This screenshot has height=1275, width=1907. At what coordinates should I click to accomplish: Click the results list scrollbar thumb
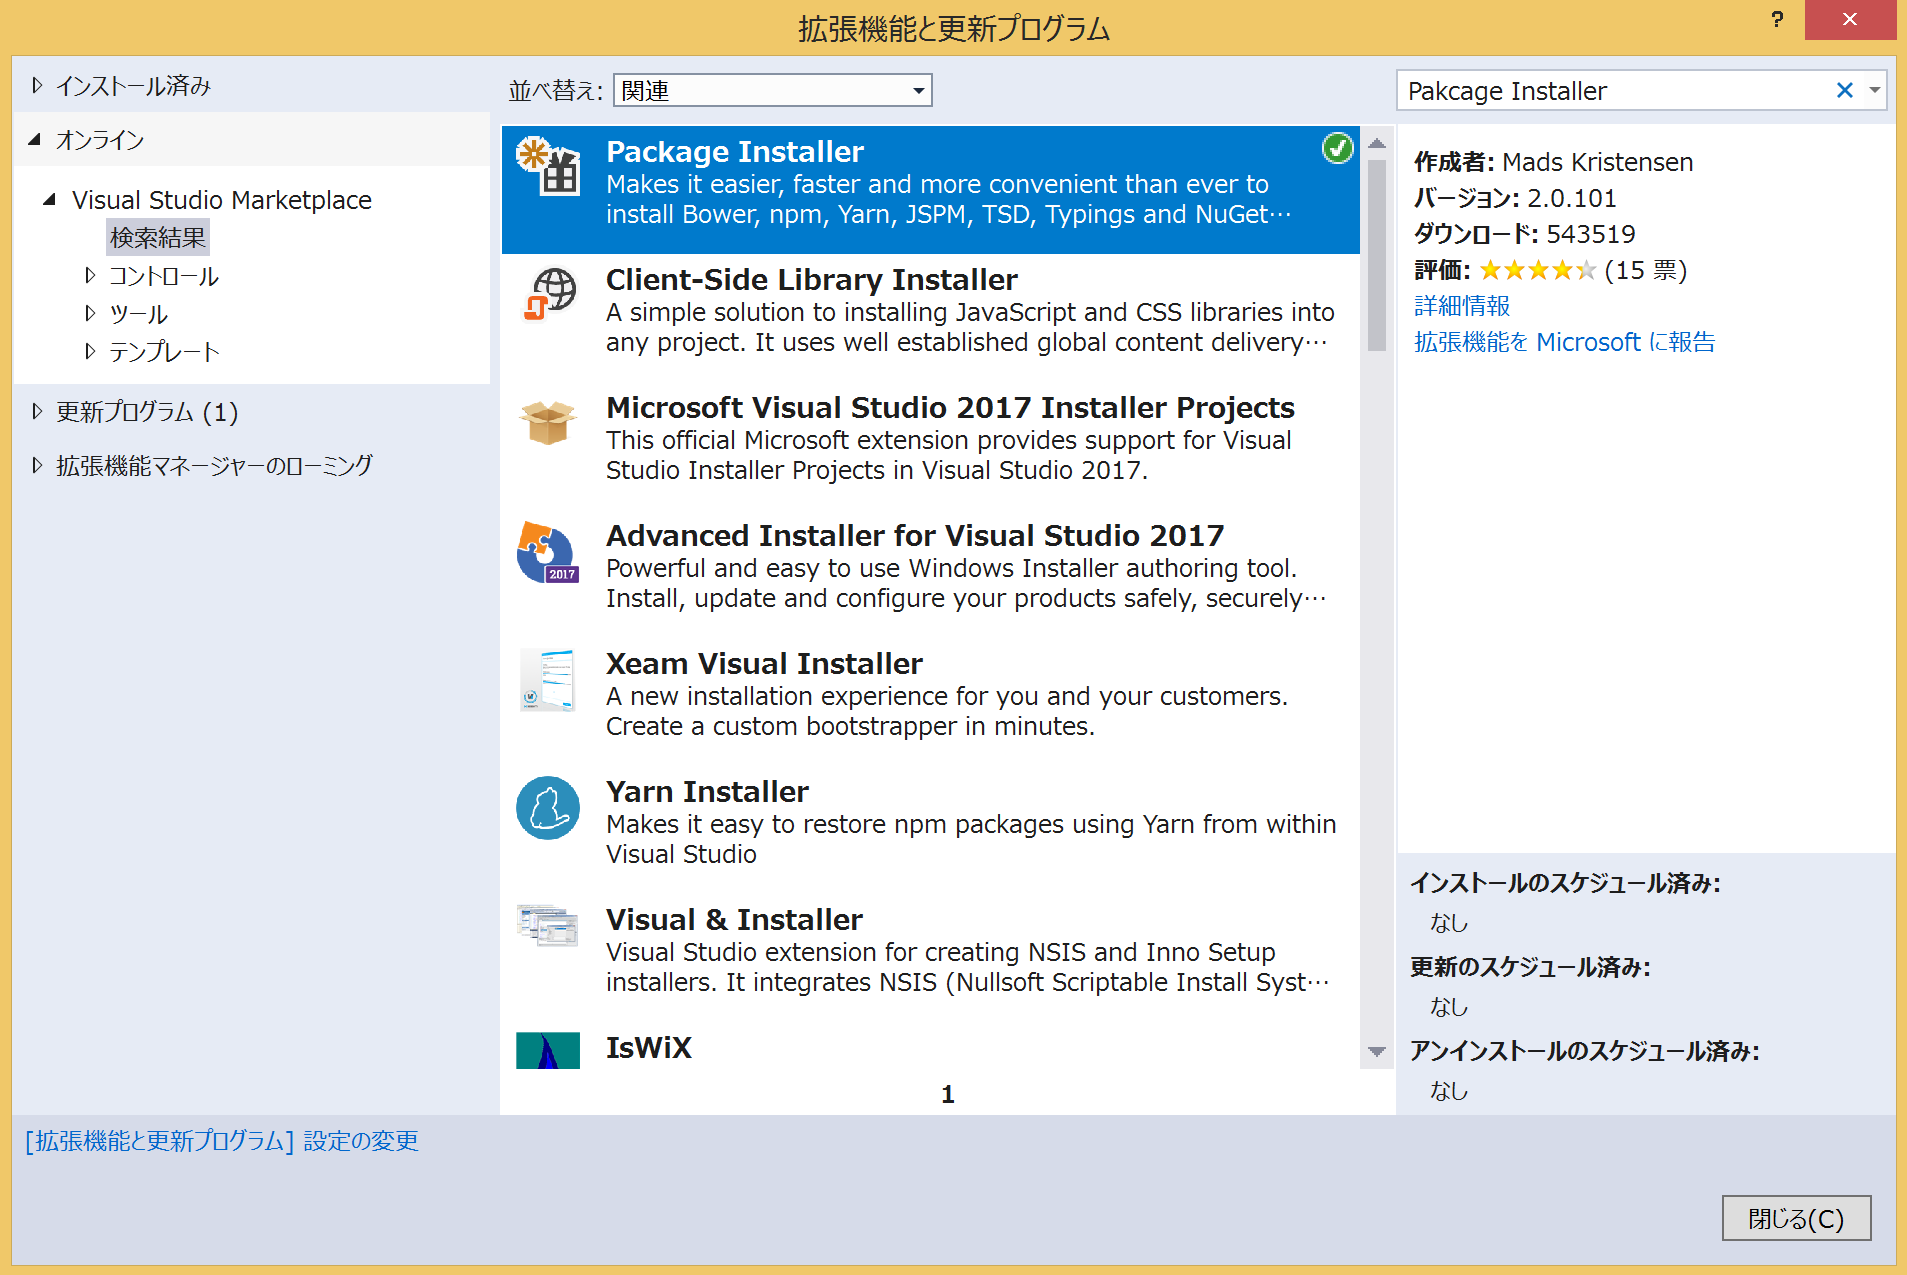pyautogui.click(x=1377, y=255)
